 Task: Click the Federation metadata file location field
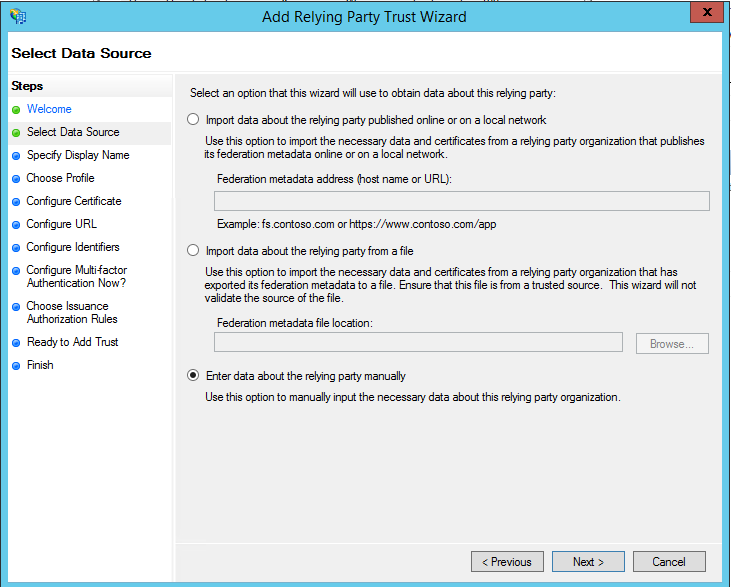[x=418, y=342]
